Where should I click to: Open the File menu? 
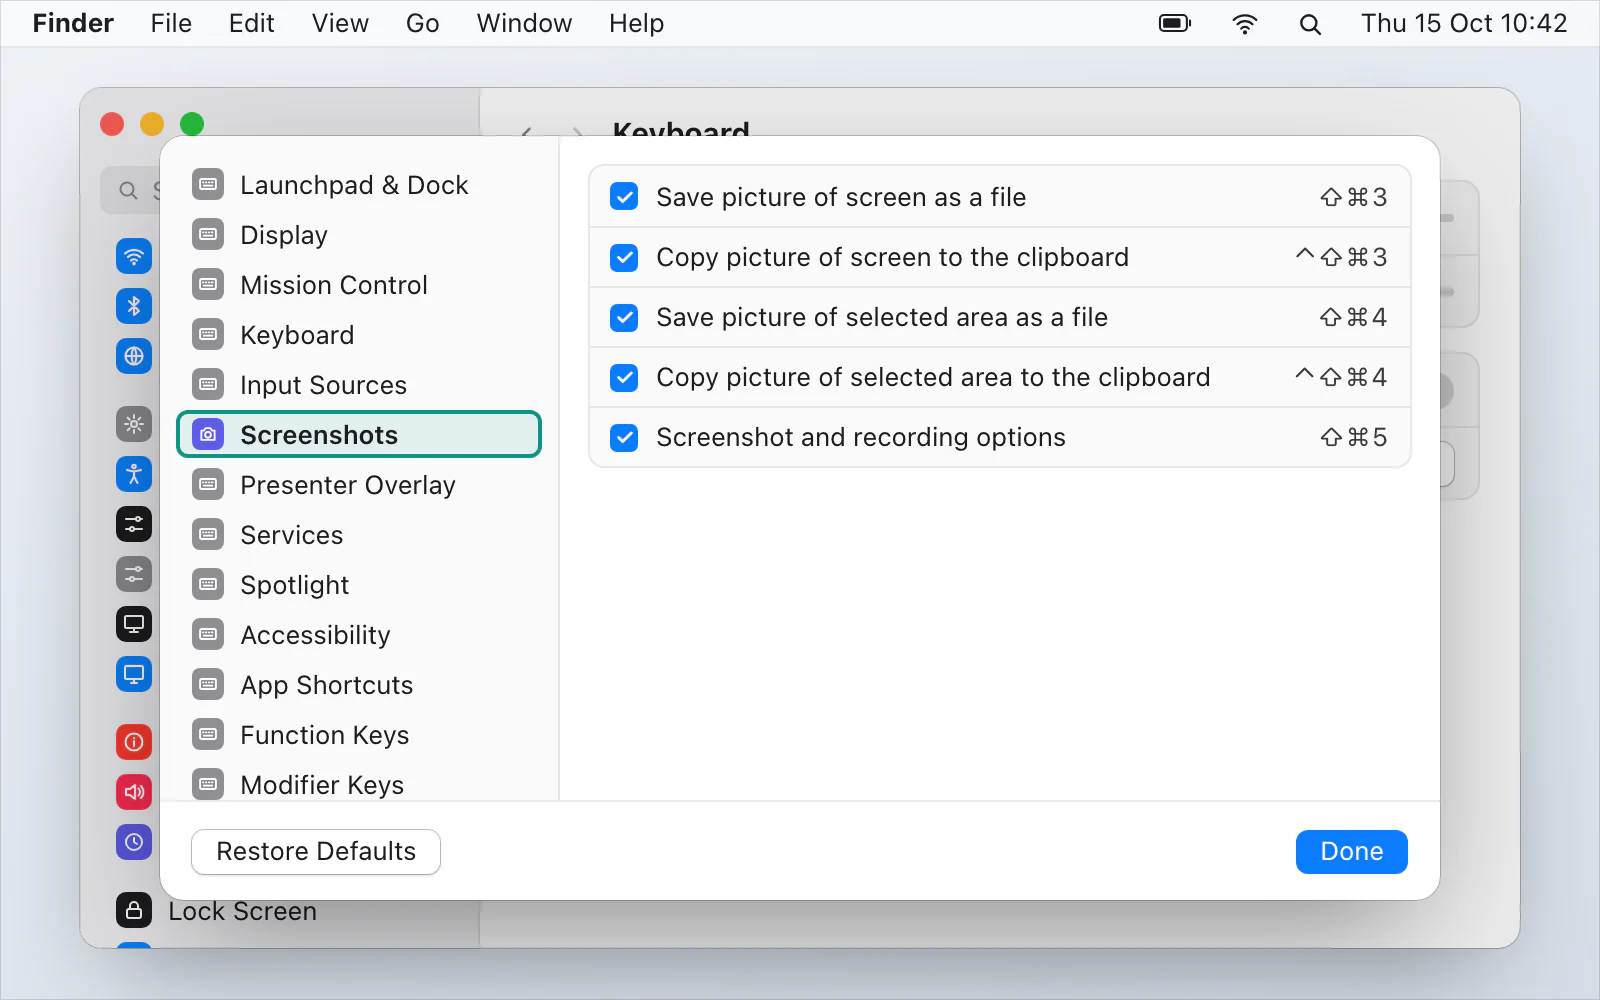171,23
